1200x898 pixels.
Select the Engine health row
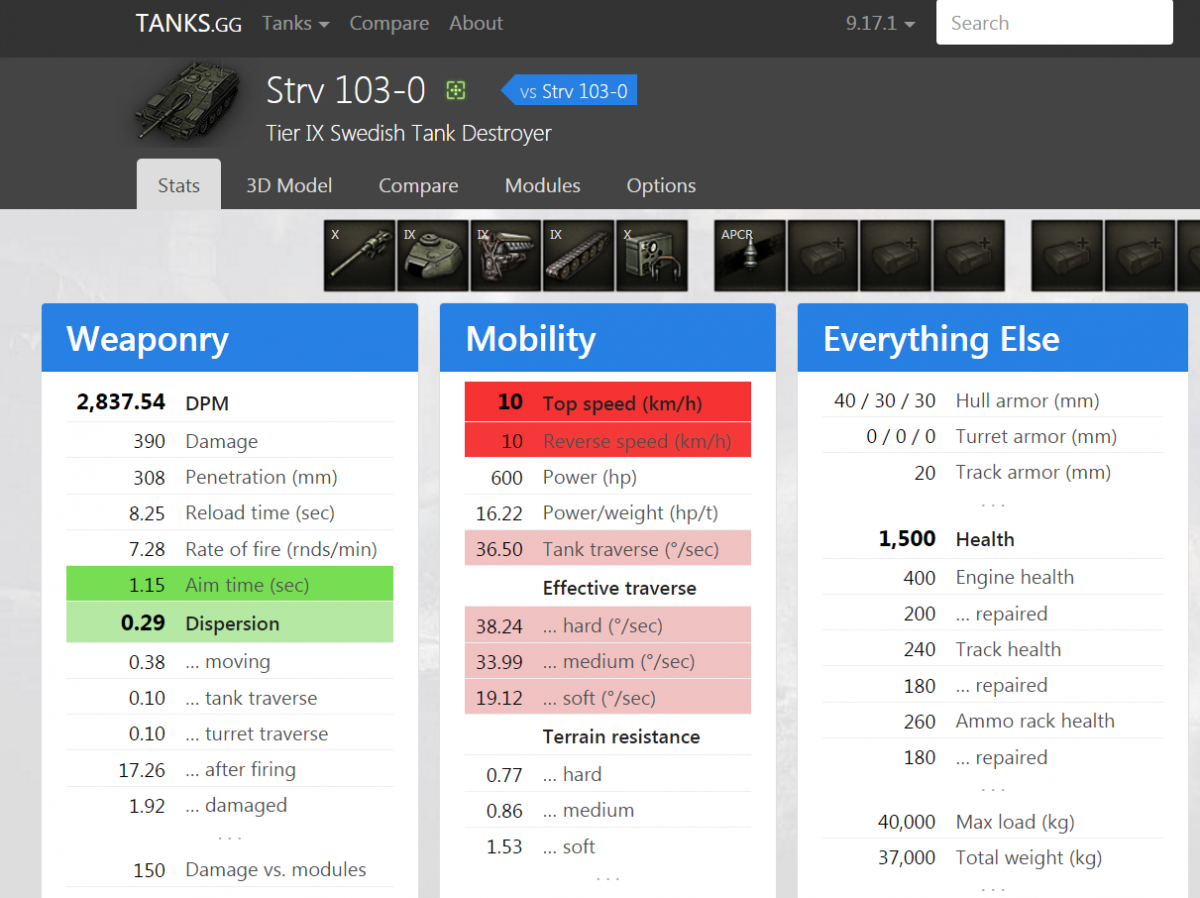tap(993, 577)
